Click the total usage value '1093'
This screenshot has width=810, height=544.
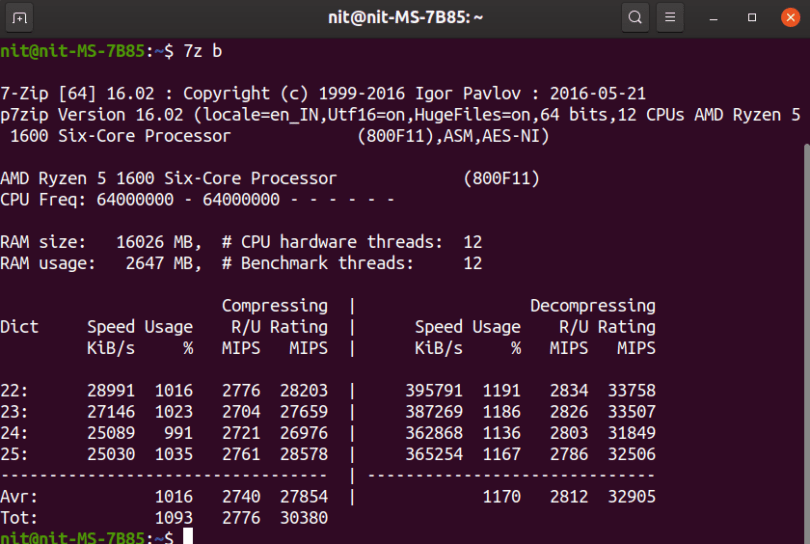click(x=174, y=517)
